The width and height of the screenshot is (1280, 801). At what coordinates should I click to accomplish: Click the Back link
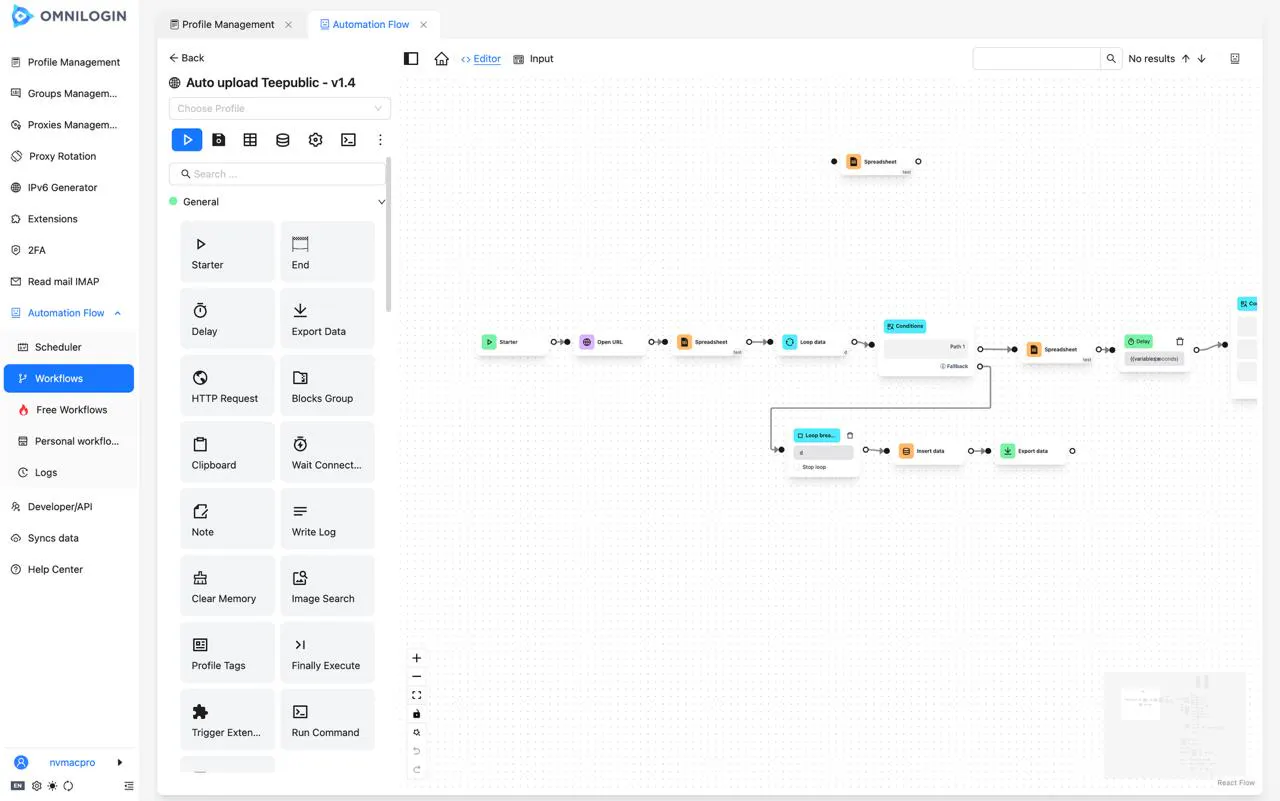(186, 58)
